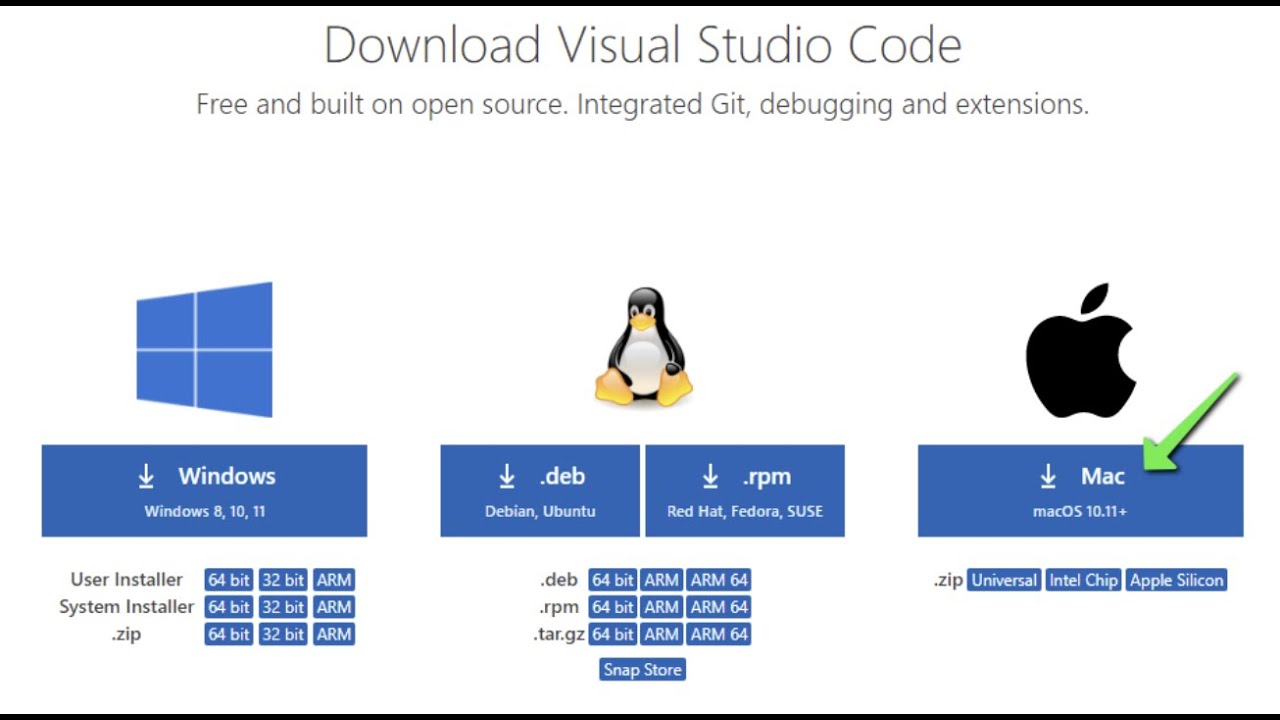This screenshot has width=1280, height=720.
Task: Click the Linux '.rpm' row label
Action: [559, 608]
